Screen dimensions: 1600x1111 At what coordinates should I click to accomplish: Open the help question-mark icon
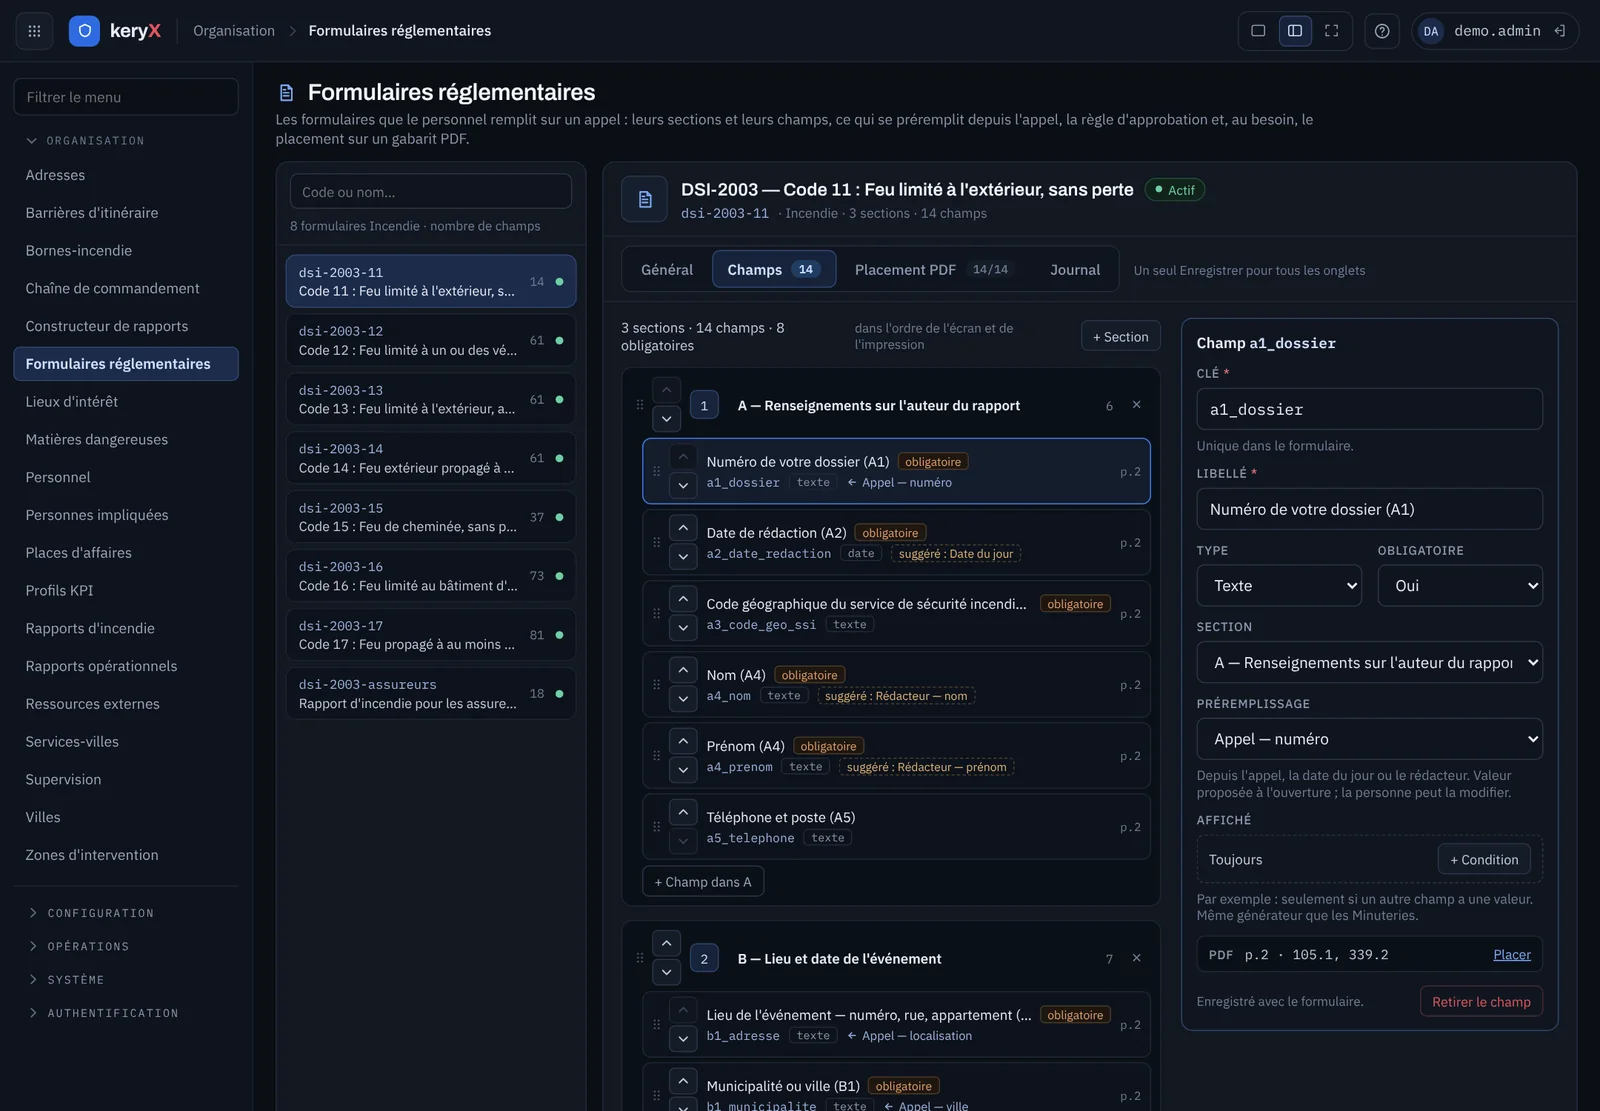(x=1382, y=31)
